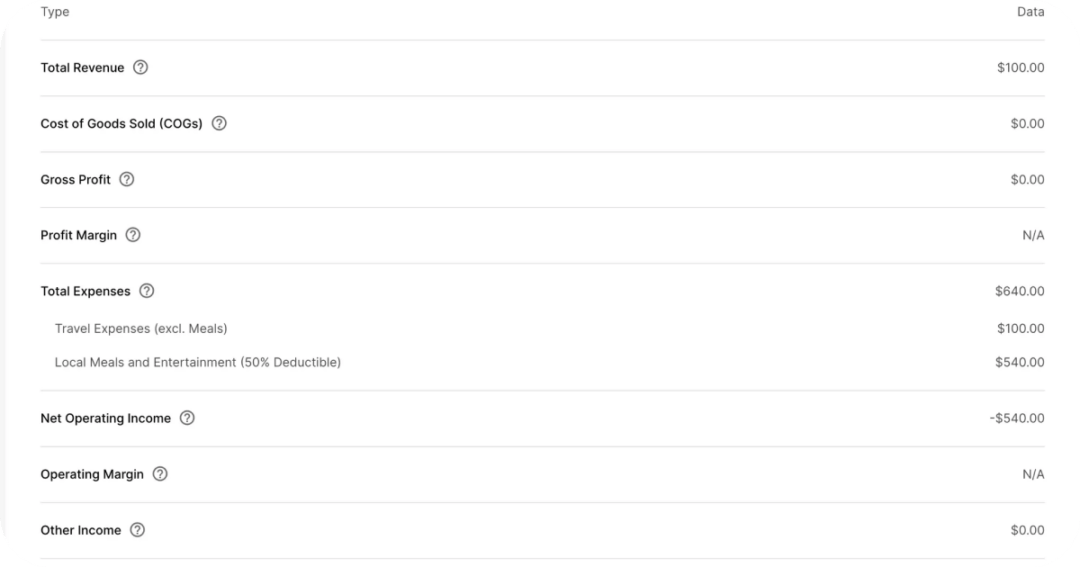1080x567 pixels.
Task: Open the Net Operating Income help icon
Action: coord(187,418)
